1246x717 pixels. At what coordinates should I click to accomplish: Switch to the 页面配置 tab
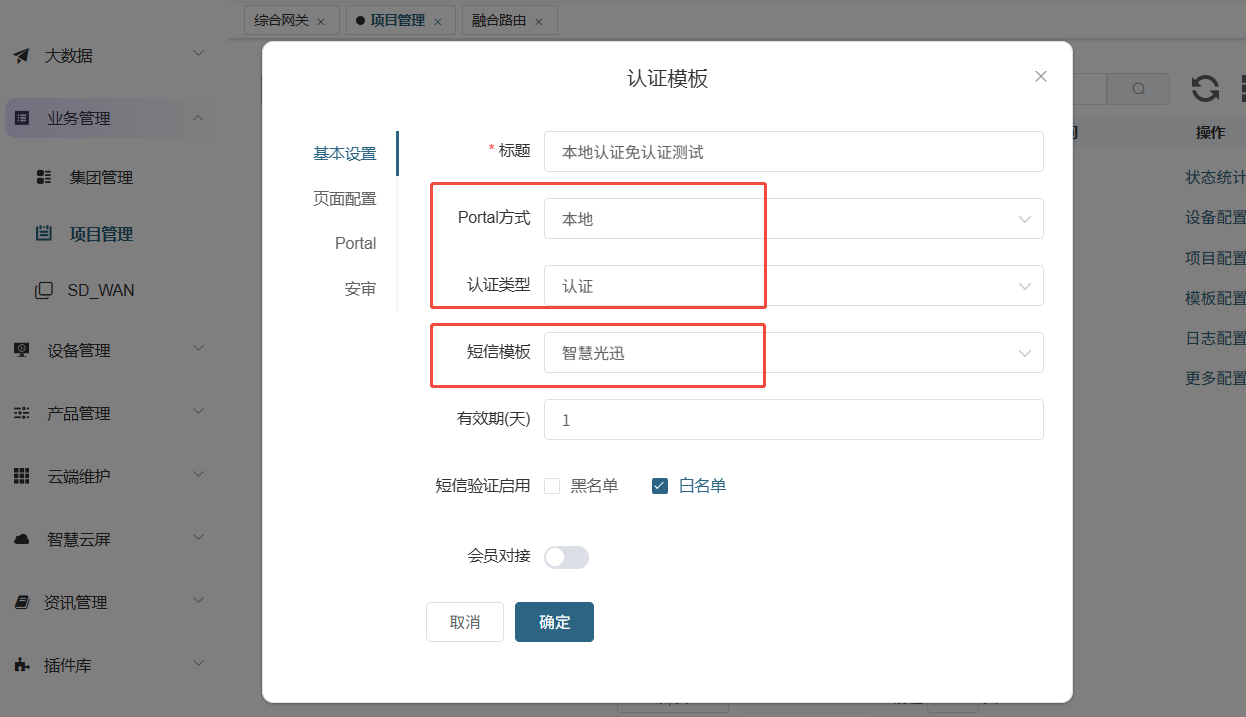point(344,199)
